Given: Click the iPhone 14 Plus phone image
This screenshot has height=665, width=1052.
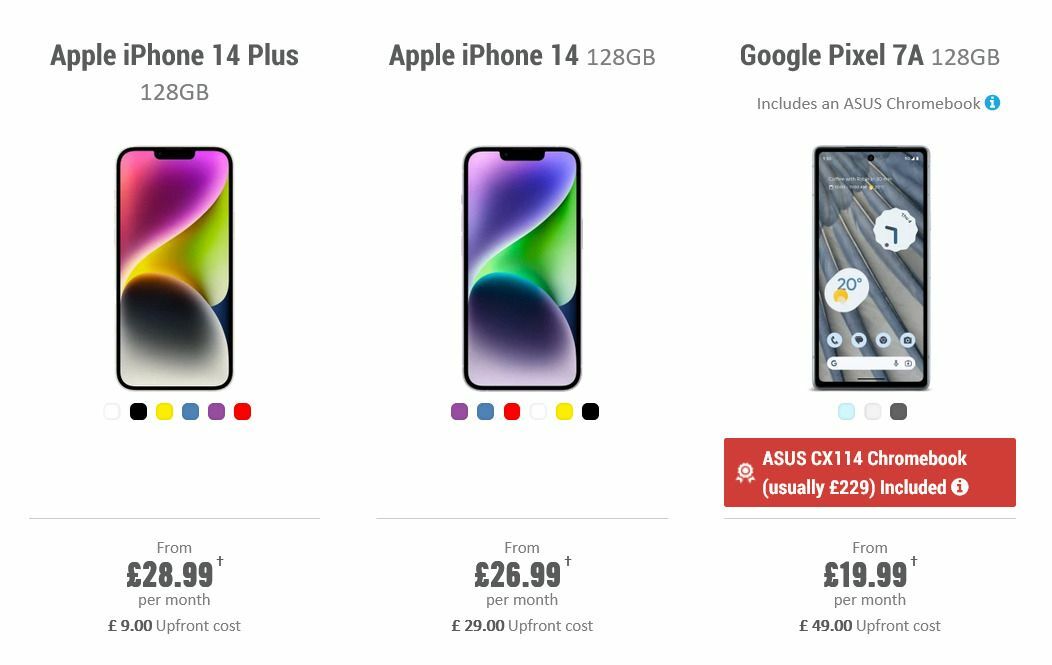Looking at the screenshot, I should [174, 270].
